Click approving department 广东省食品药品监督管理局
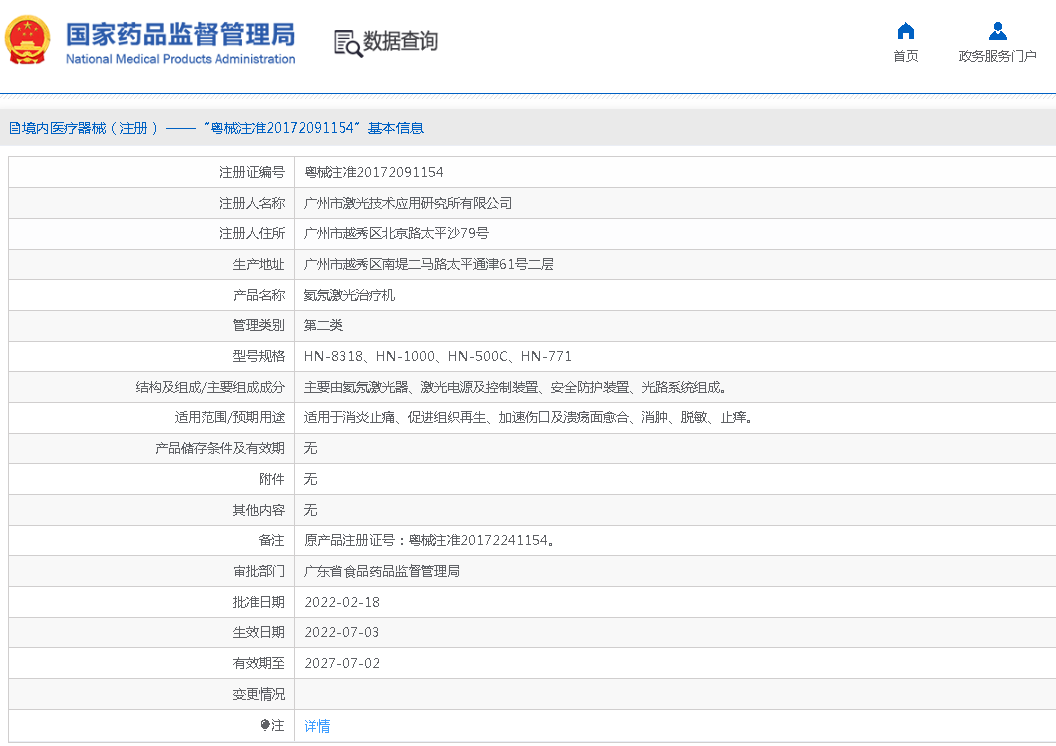Image resolution: width=1056 pixels, height=746 pixels. [382, 571]
